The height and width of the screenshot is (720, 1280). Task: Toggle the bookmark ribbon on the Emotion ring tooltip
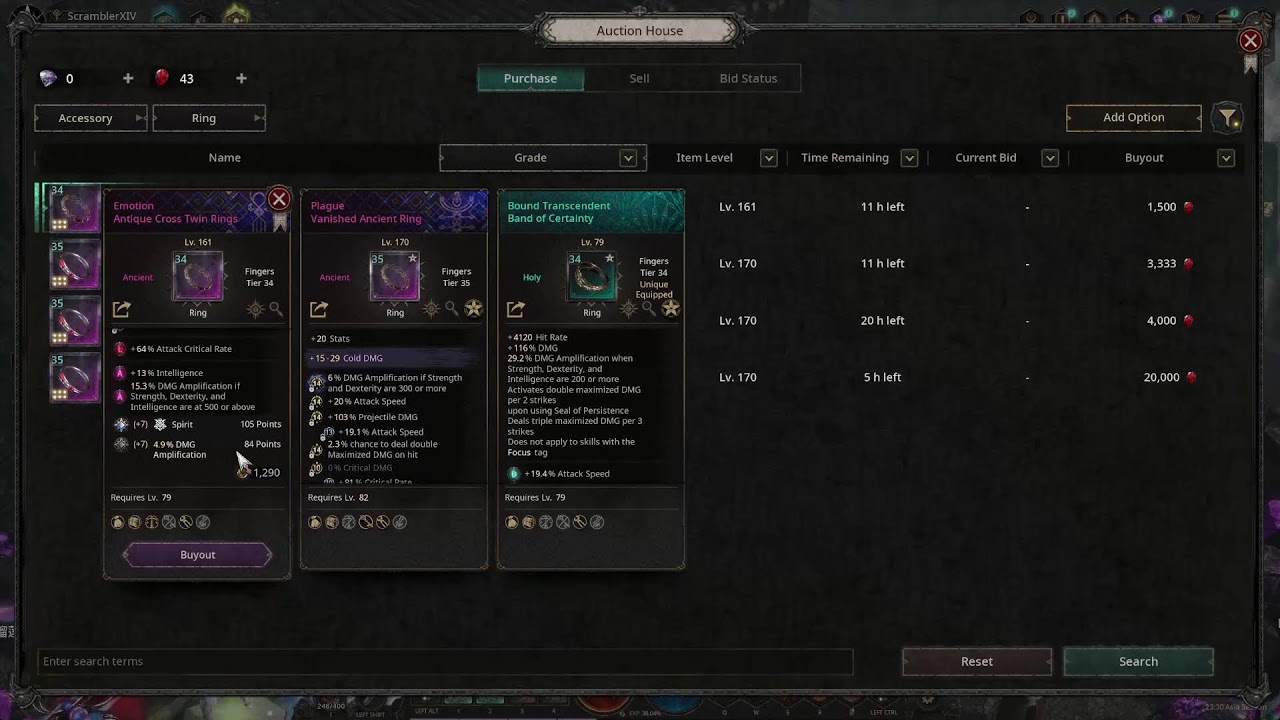(x=279, y=222)
